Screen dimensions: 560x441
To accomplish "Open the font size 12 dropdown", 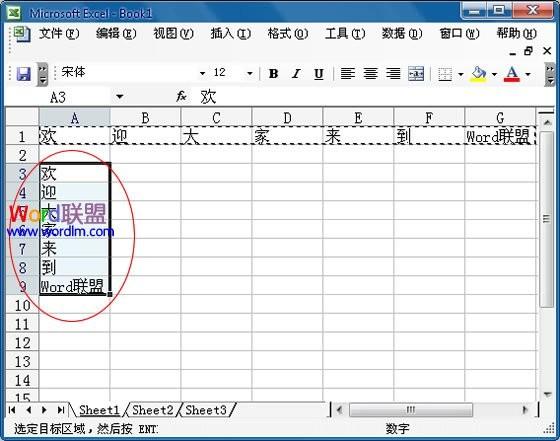I will point(250,74).
